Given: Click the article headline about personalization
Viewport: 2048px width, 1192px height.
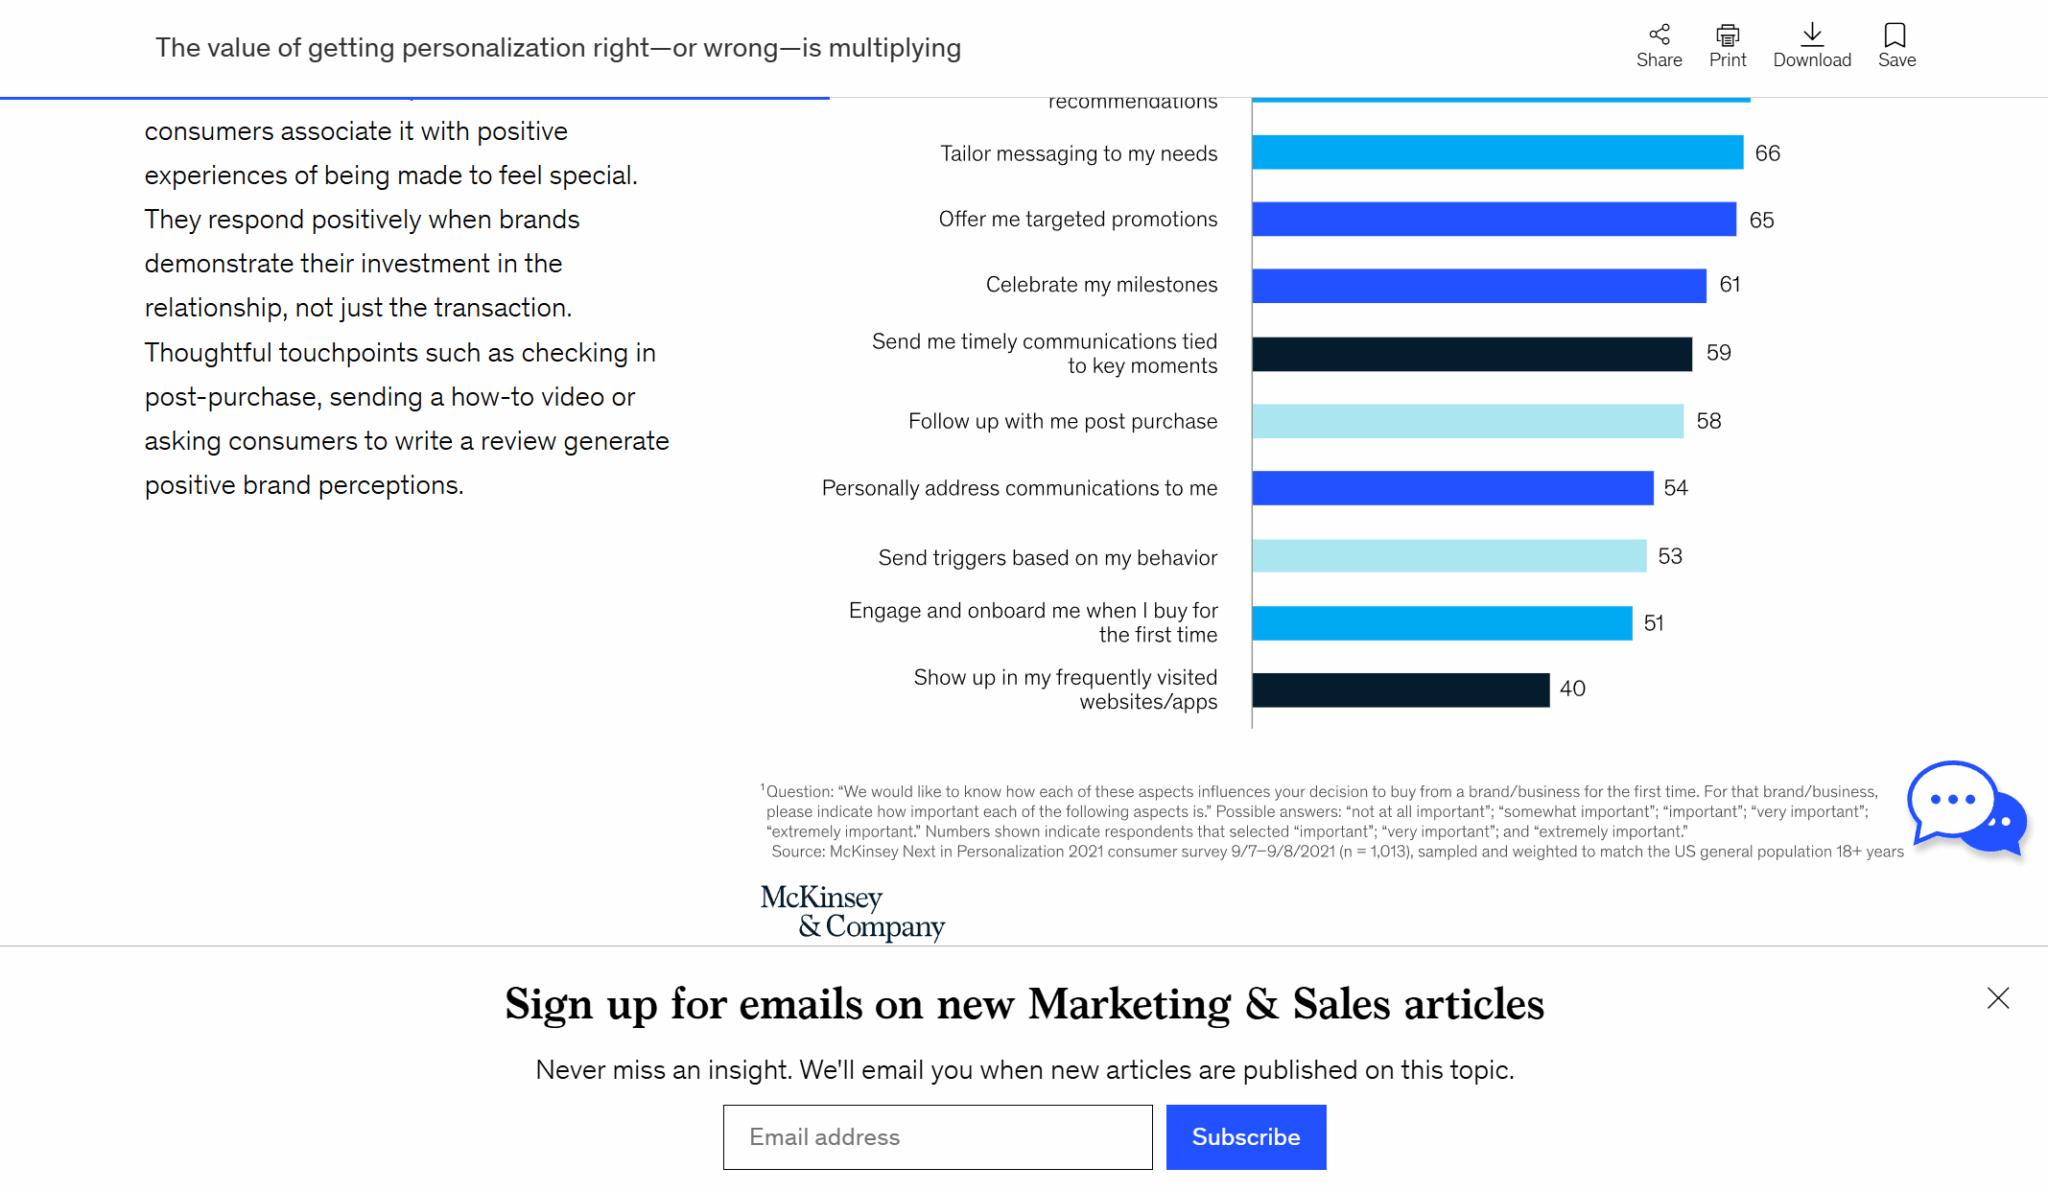Looking at the screenshot, I should point(558,47).
